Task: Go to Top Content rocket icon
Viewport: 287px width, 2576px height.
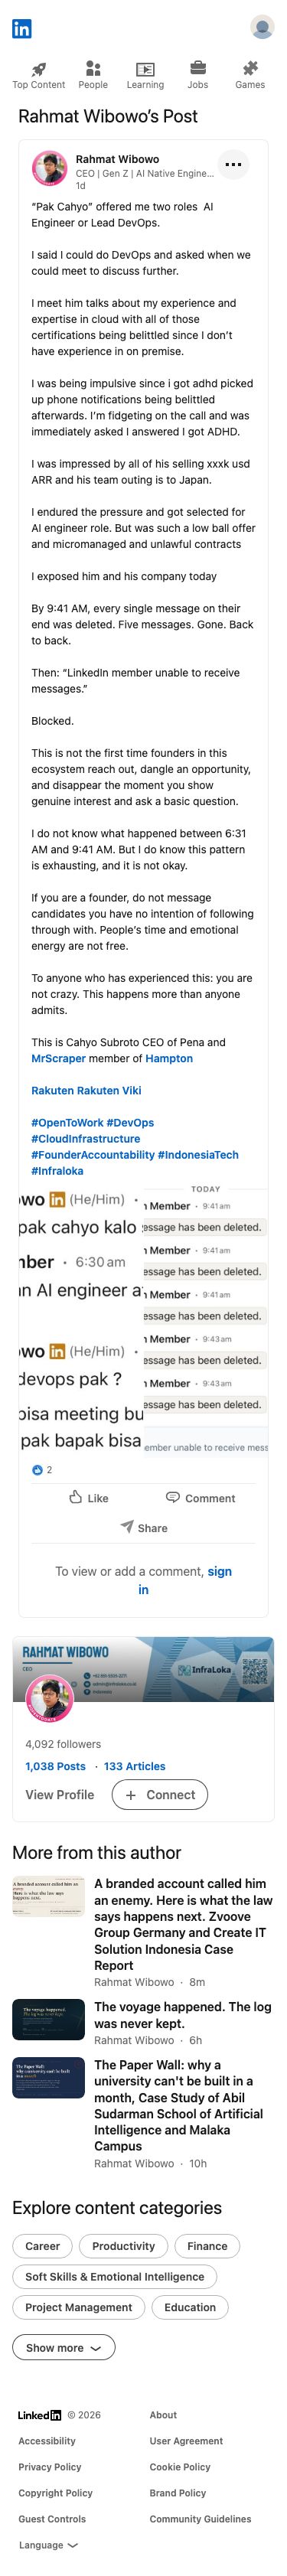Action: tap(39, 69)
